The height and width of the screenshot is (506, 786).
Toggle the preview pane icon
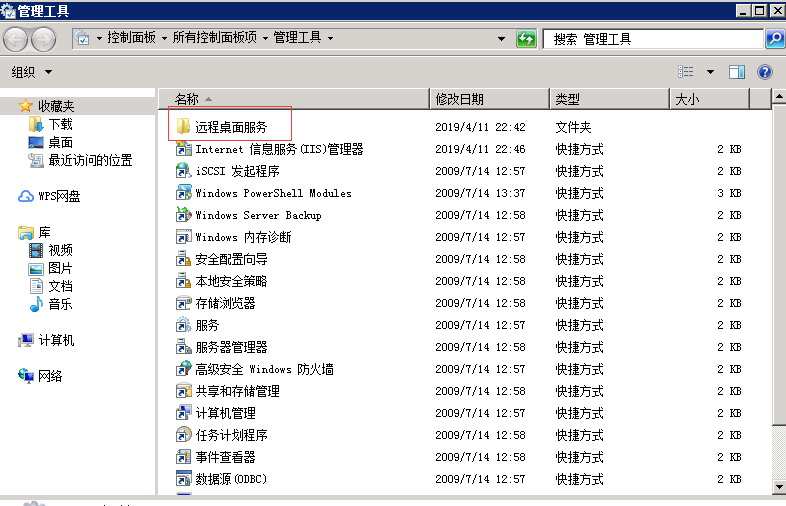coord(737,72)
